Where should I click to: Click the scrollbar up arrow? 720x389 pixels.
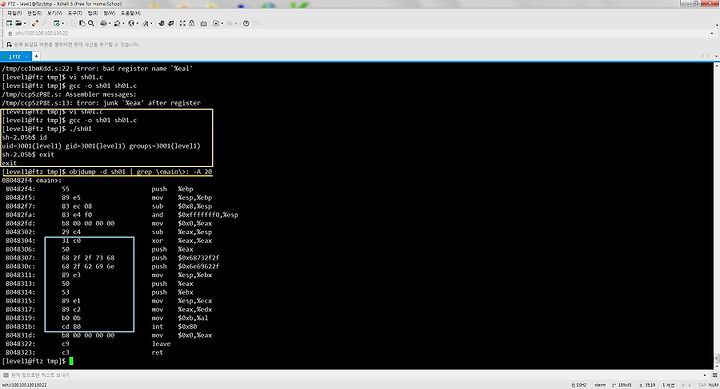tap(717, 65)
